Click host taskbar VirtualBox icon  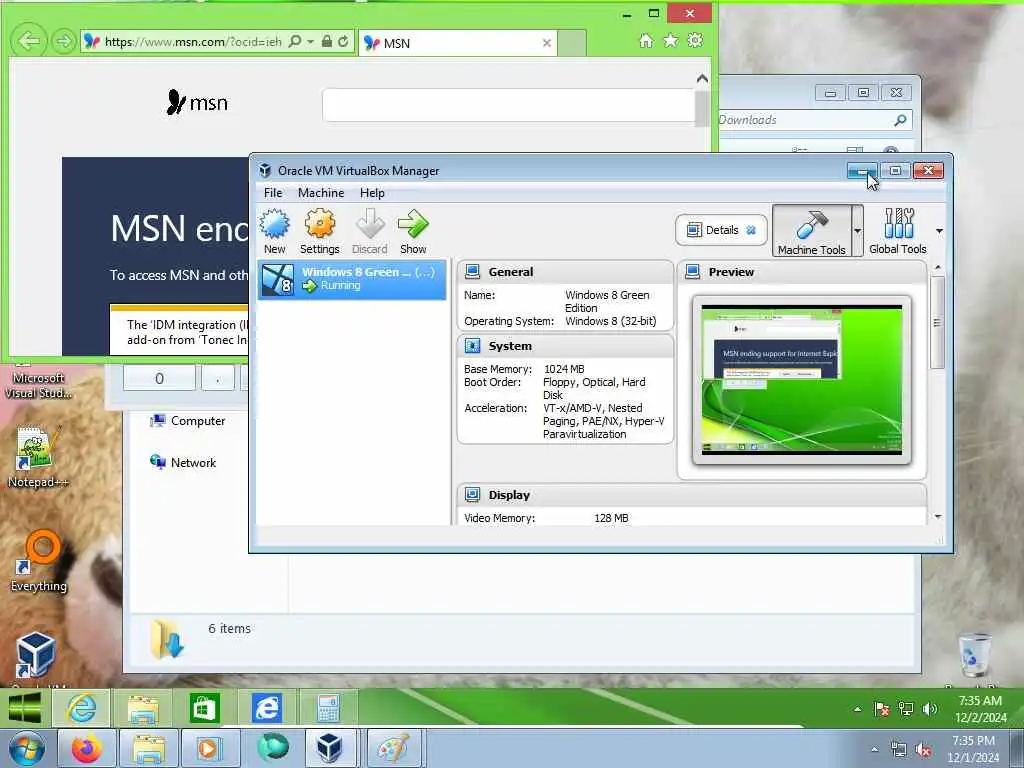[330, 748]
